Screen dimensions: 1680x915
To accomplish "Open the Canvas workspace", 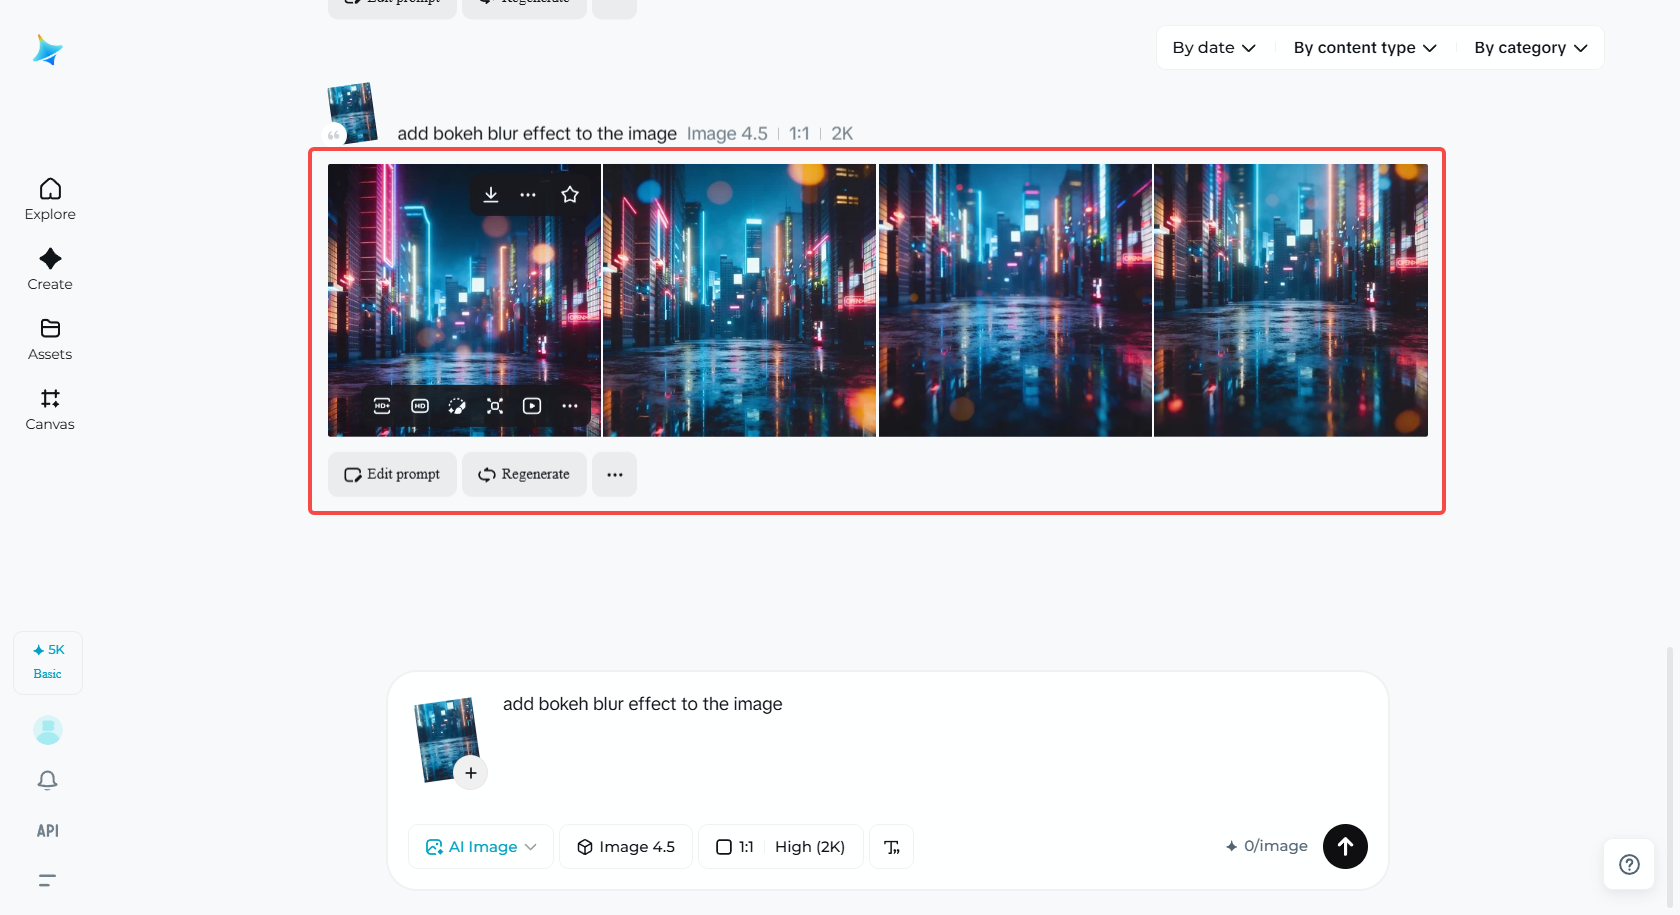I will 50,410.
